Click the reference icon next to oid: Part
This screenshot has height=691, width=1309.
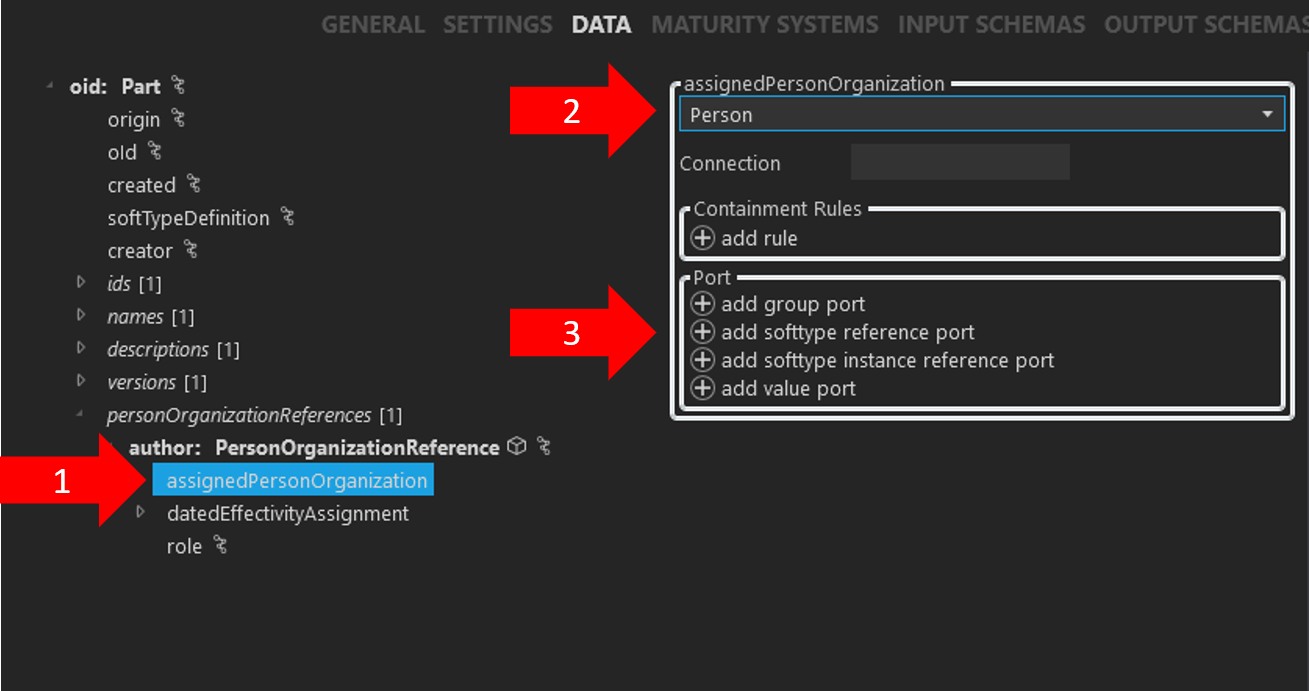[x=177, y=86]
